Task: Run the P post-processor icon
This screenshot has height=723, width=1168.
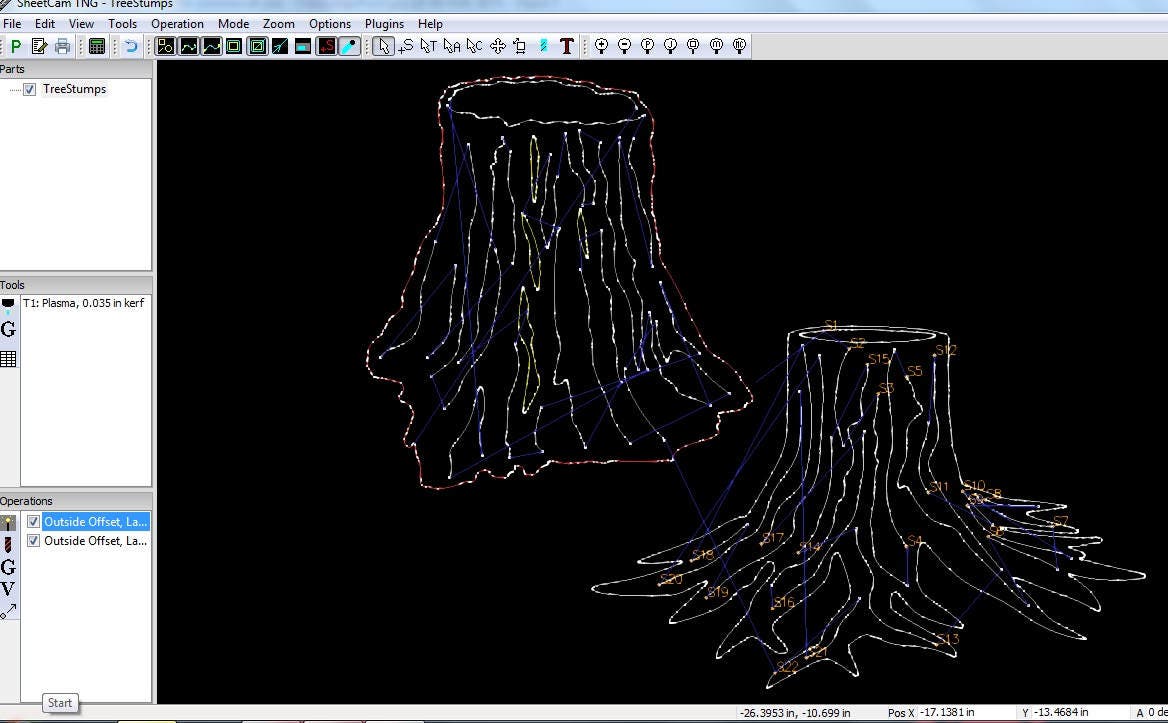Action: pyautogui.click(x=15, y=45)
